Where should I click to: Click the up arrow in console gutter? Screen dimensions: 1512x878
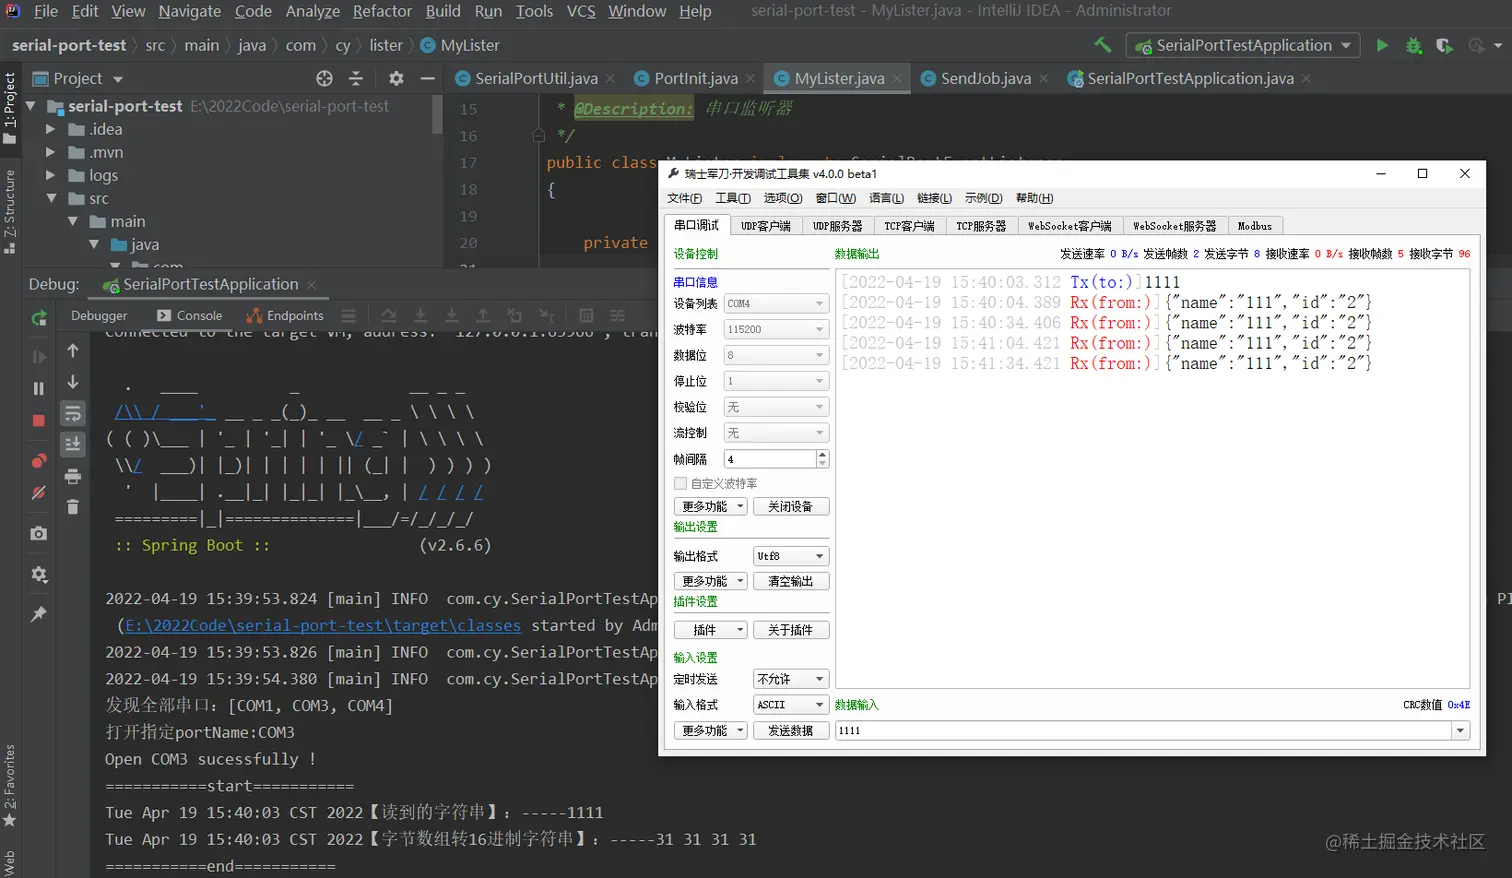coord(73,350)
